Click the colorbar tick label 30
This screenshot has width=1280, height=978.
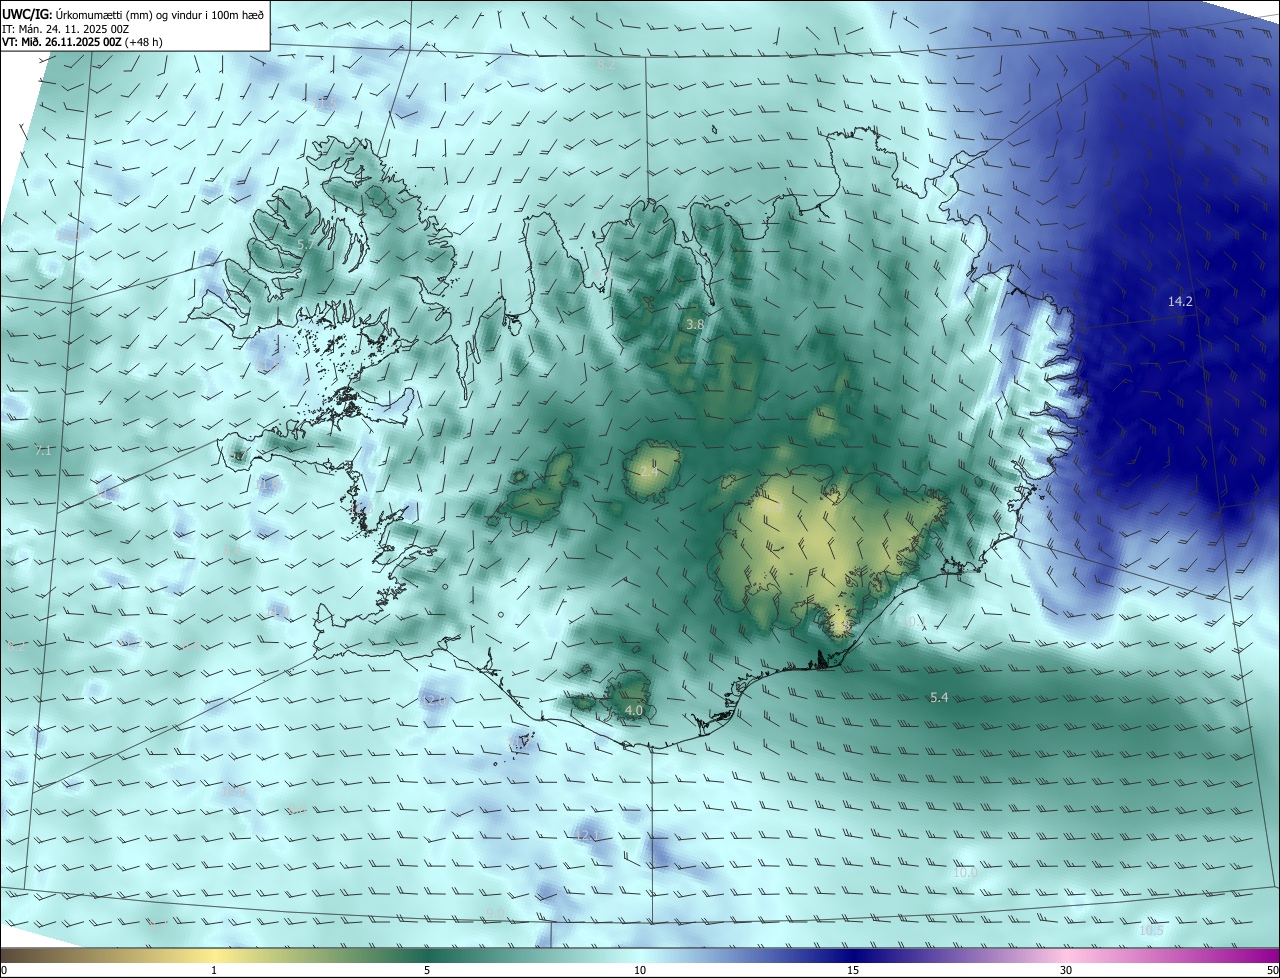(x=1066, y=970)
